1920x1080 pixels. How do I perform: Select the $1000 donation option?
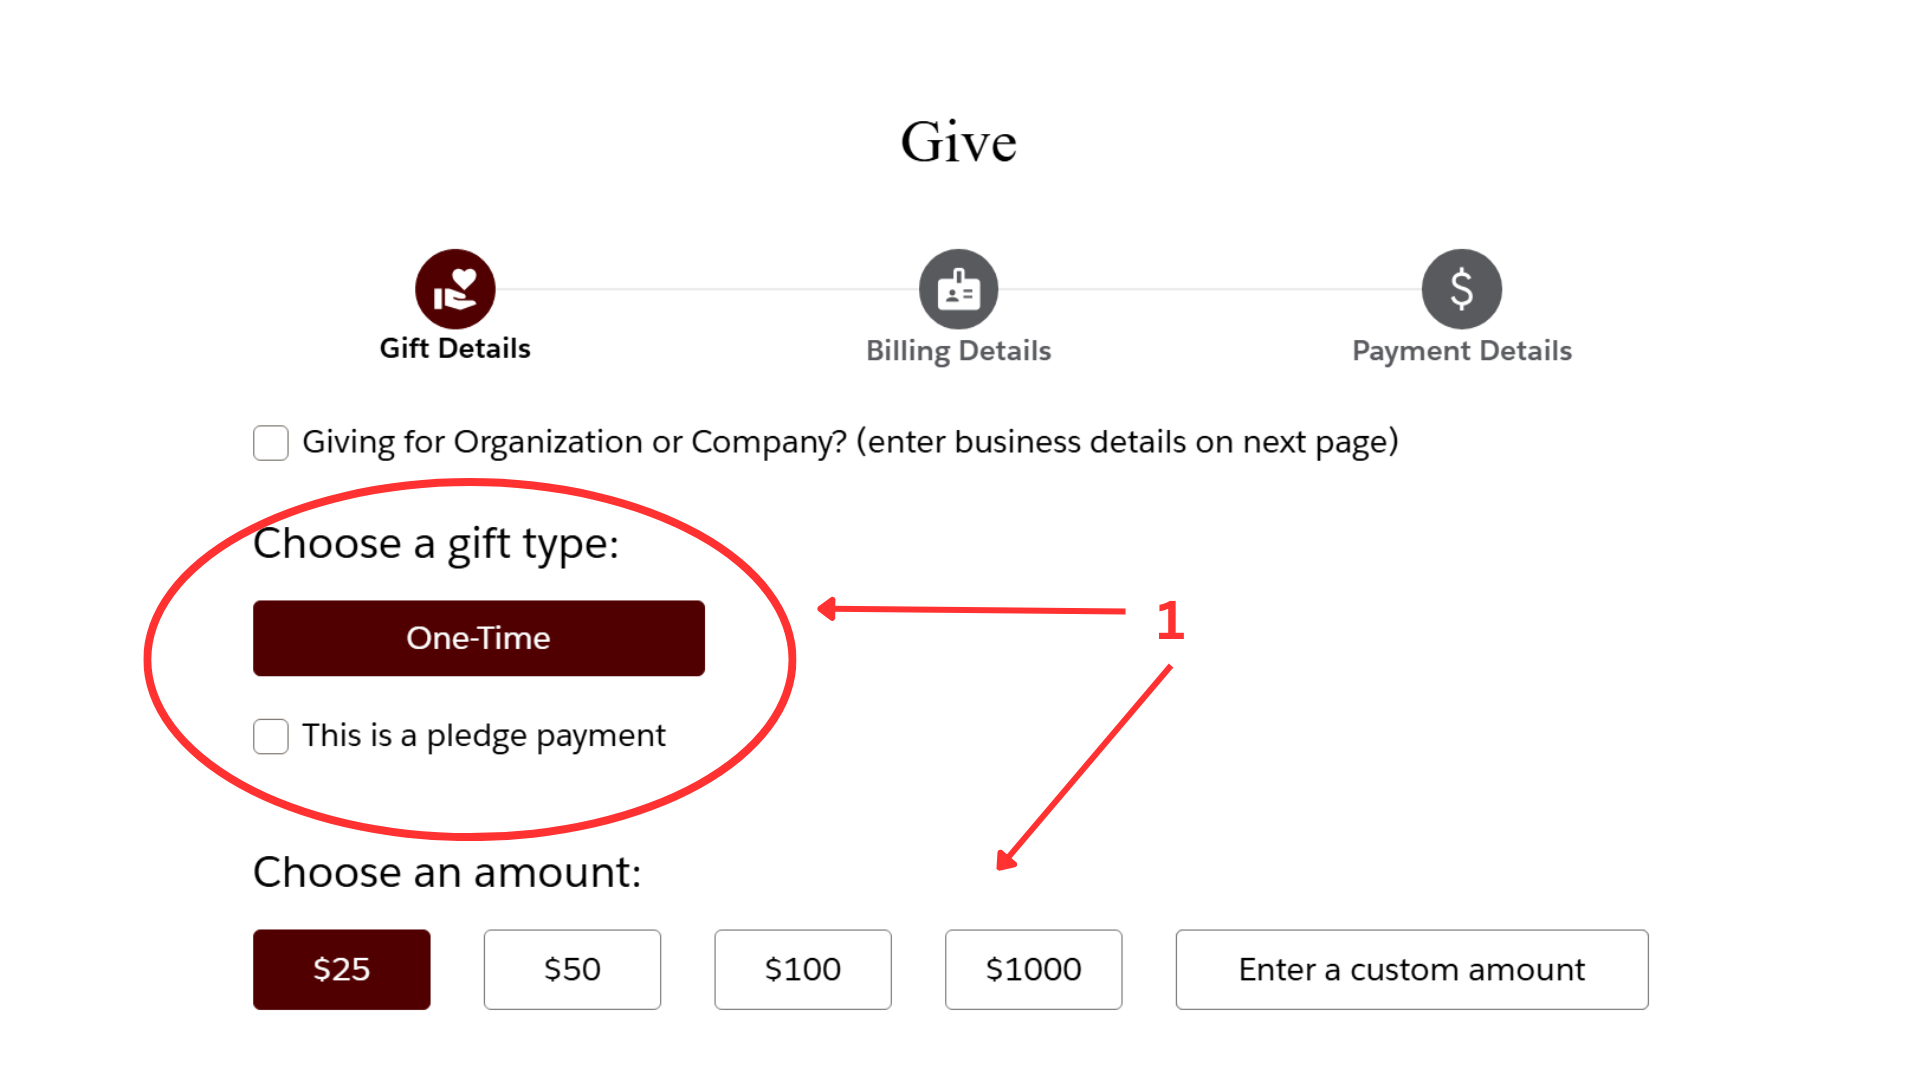1033,968
